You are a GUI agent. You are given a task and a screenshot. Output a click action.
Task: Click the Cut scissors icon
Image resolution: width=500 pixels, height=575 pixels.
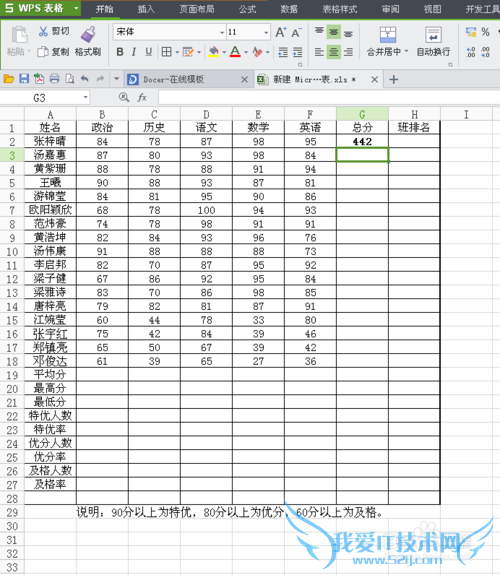coord(43,32)
